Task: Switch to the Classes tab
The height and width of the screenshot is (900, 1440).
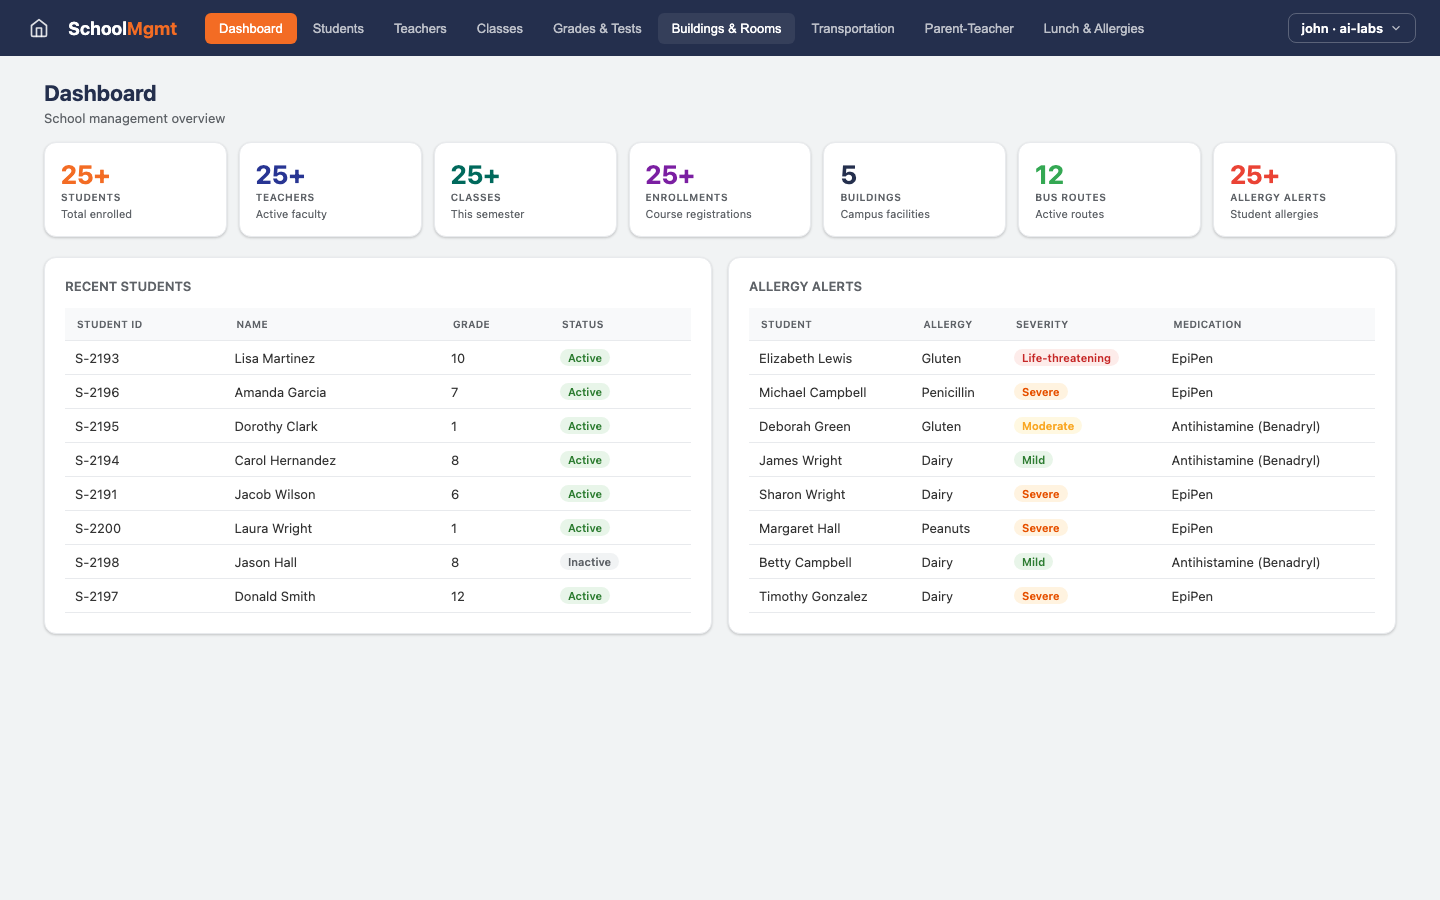Action: coord(499,28)
